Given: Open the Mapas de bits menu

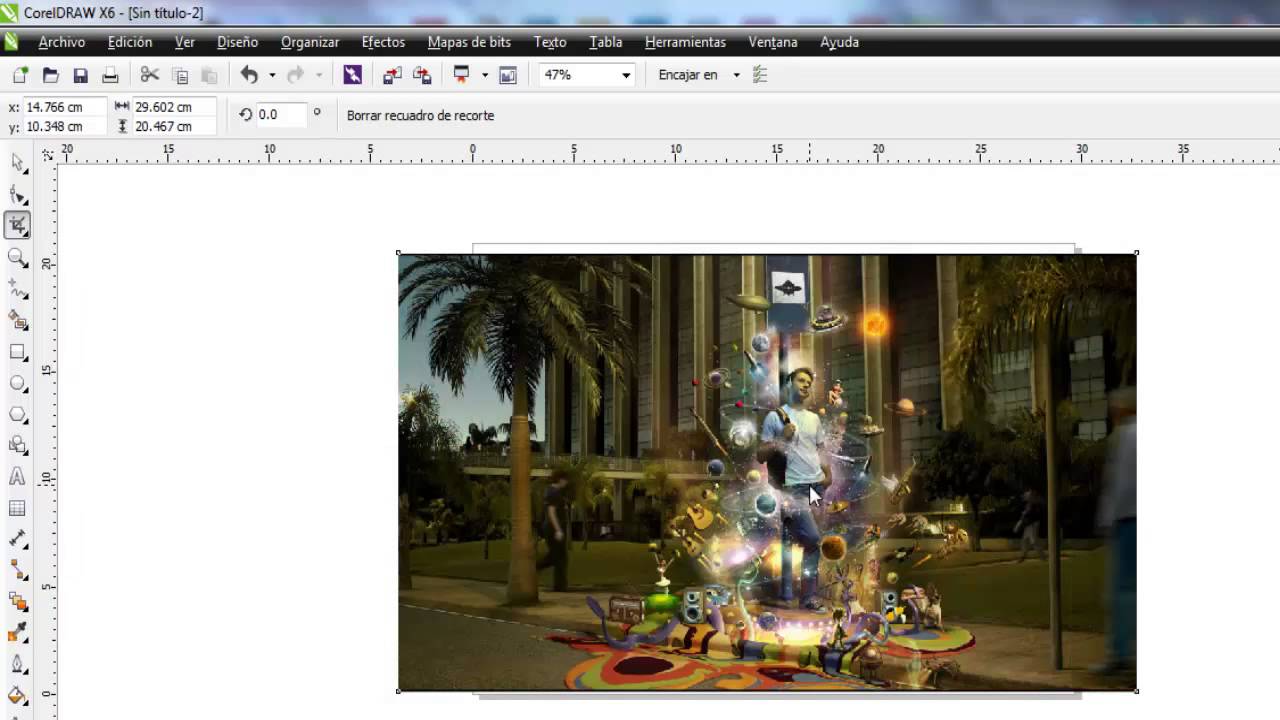Looking at the screenshot, I should [x=469, y=42].
